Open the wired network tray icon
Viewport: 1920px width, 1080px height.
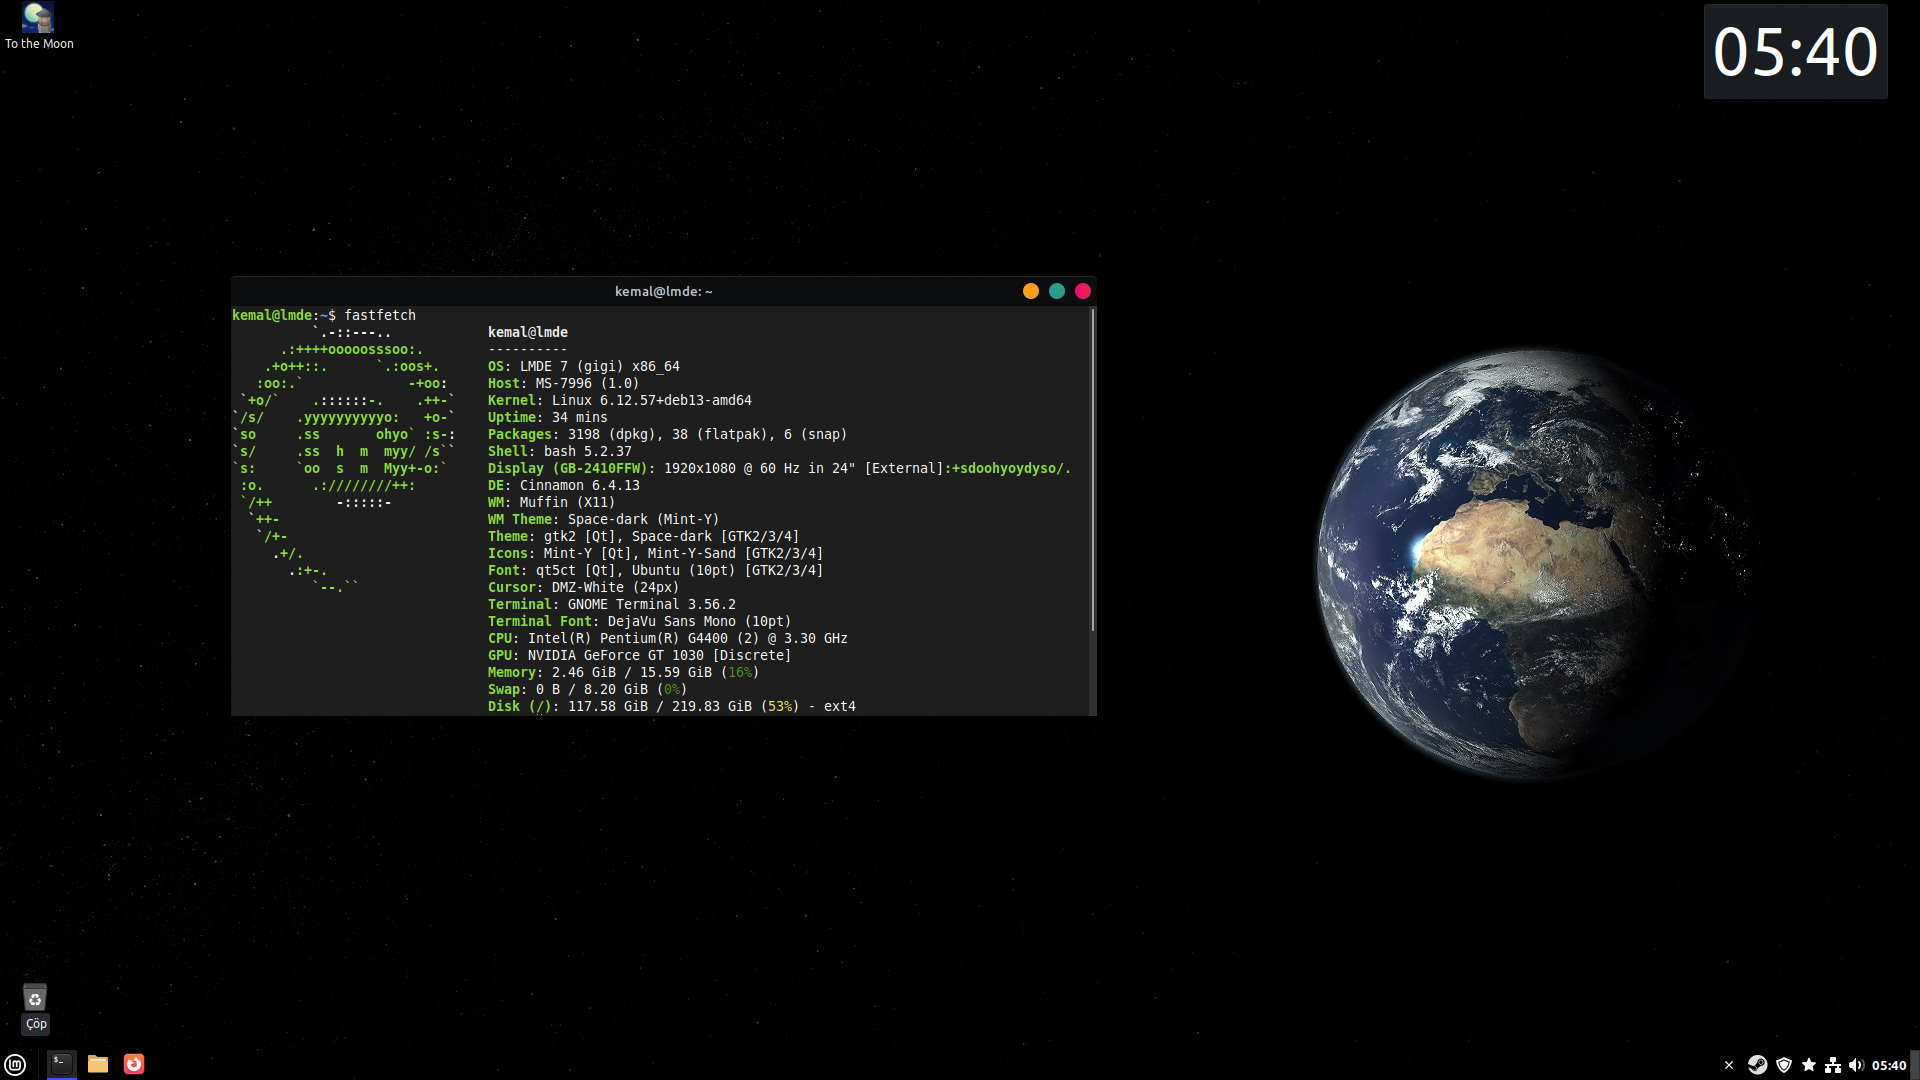point(1832,1065)
